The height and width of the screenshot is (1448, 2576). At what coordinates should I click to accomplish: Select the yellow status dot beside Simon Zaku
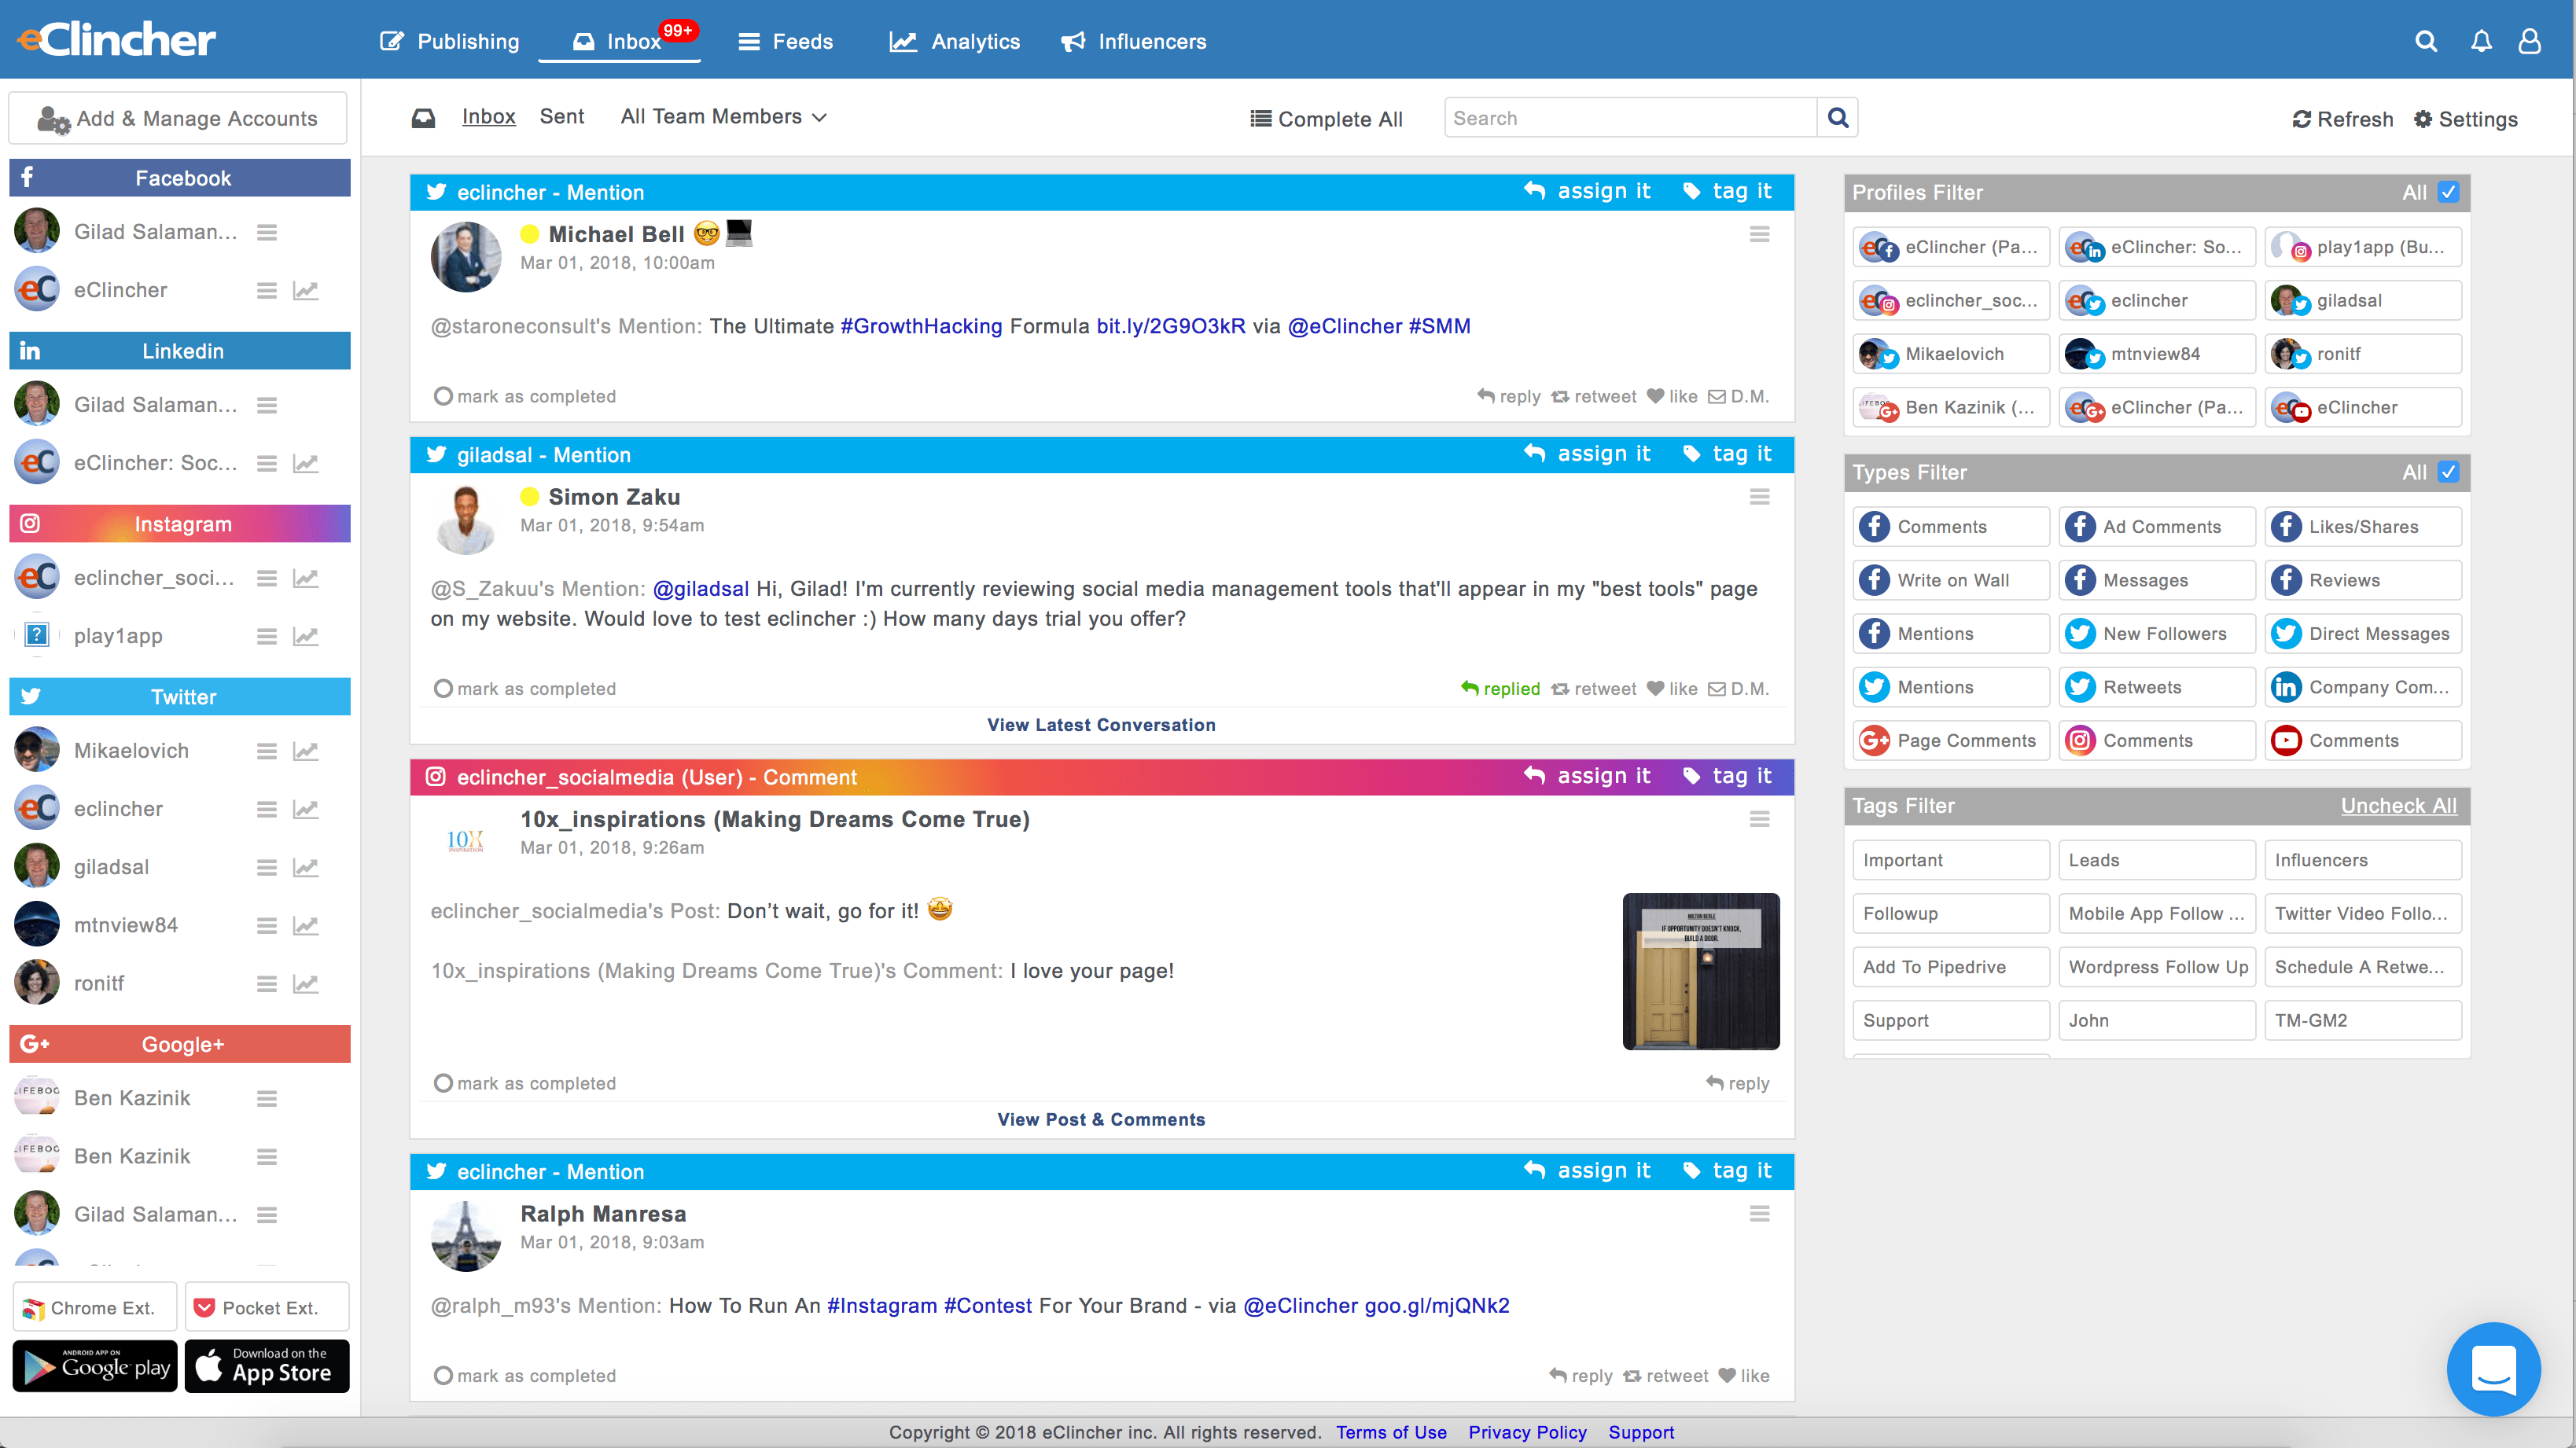(530, 497)
